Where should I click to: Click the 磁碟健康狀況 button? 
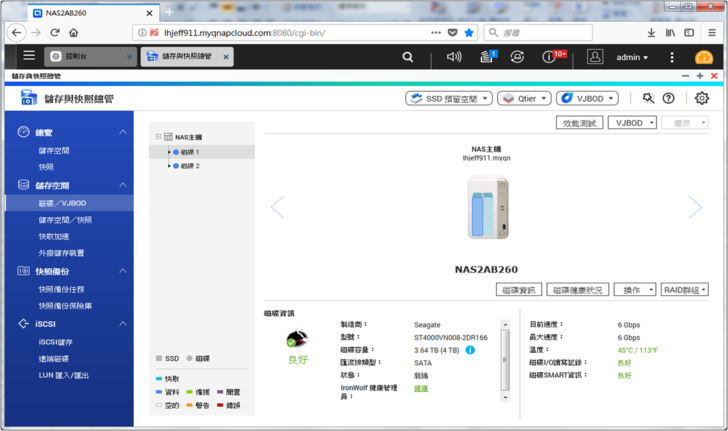coord(578,290)
